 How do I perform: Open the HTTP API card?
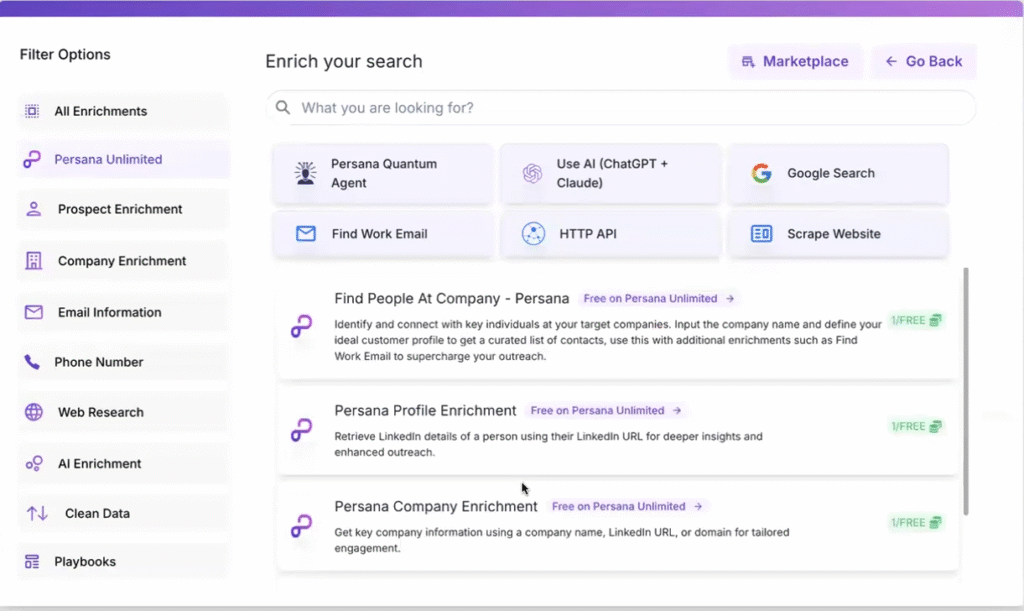[610, 234]
